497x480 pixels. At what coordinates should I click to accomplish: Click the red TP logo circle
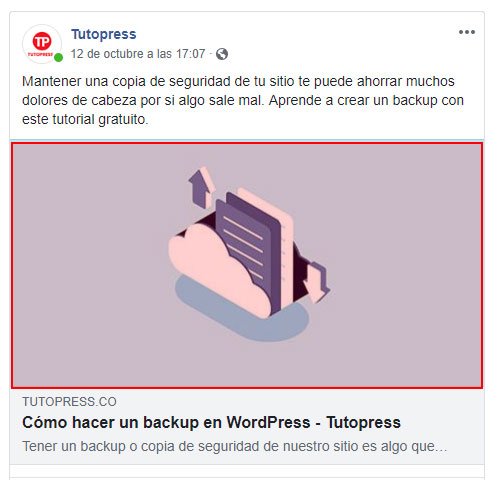tap(42, 41)
